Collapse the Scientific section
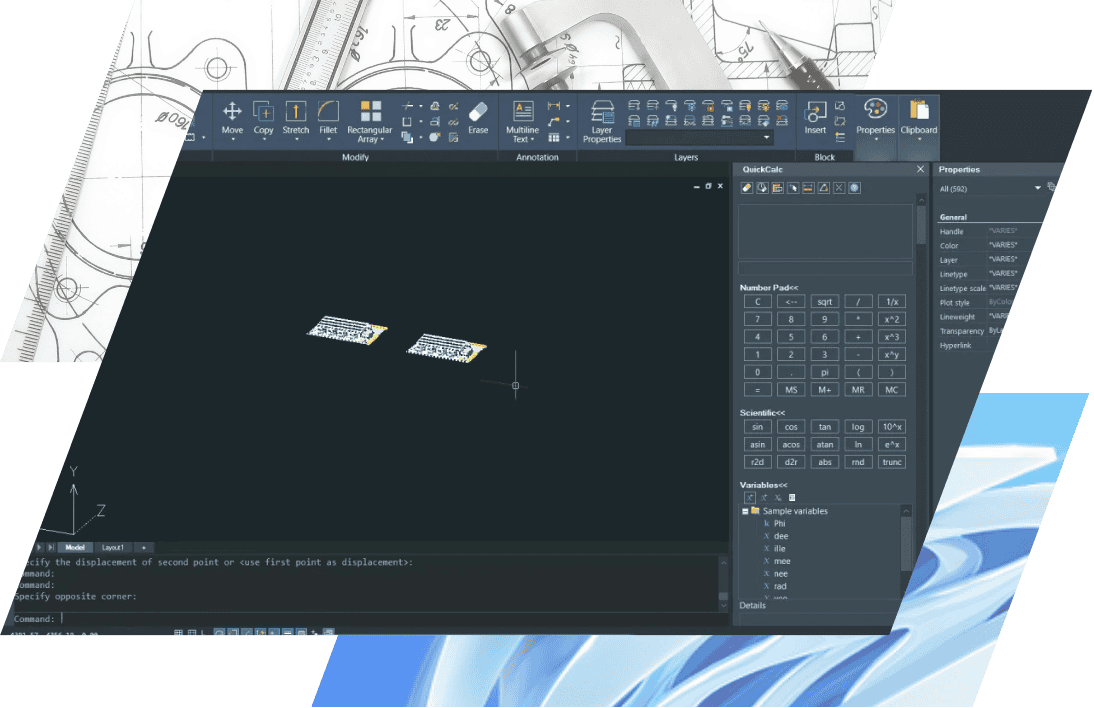 pyautogui.click(x=762, y=413)
